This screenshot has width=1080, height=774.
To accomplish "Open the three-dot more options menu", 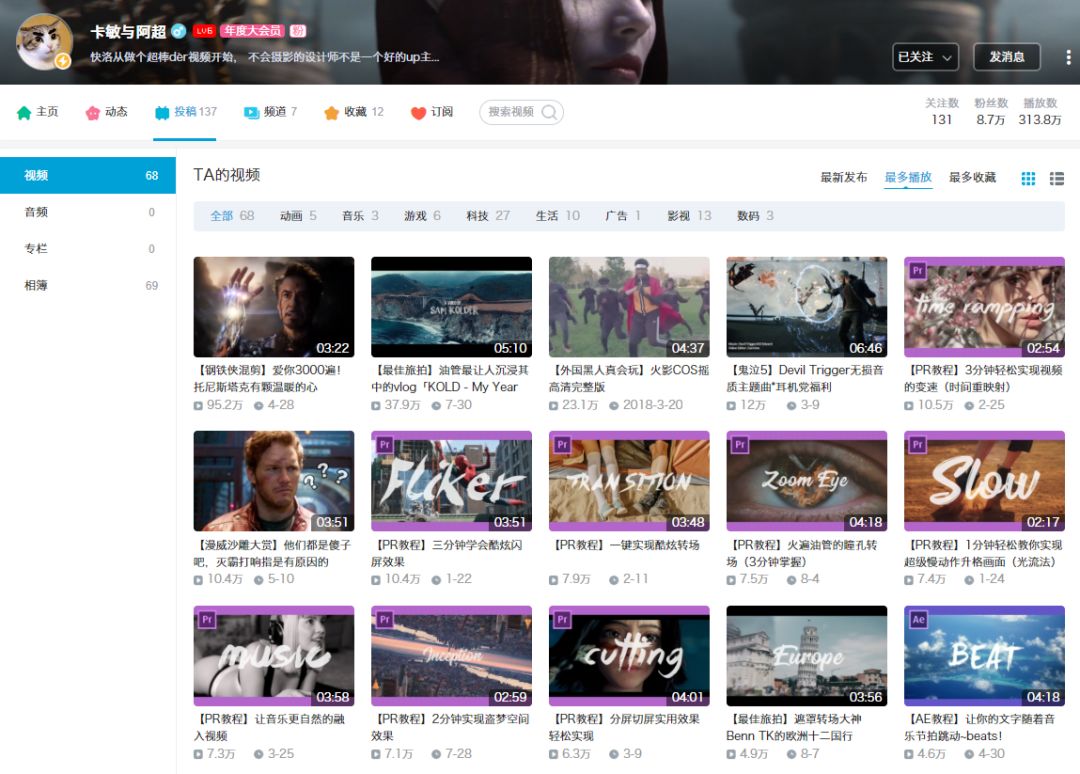I will 1068,57.
